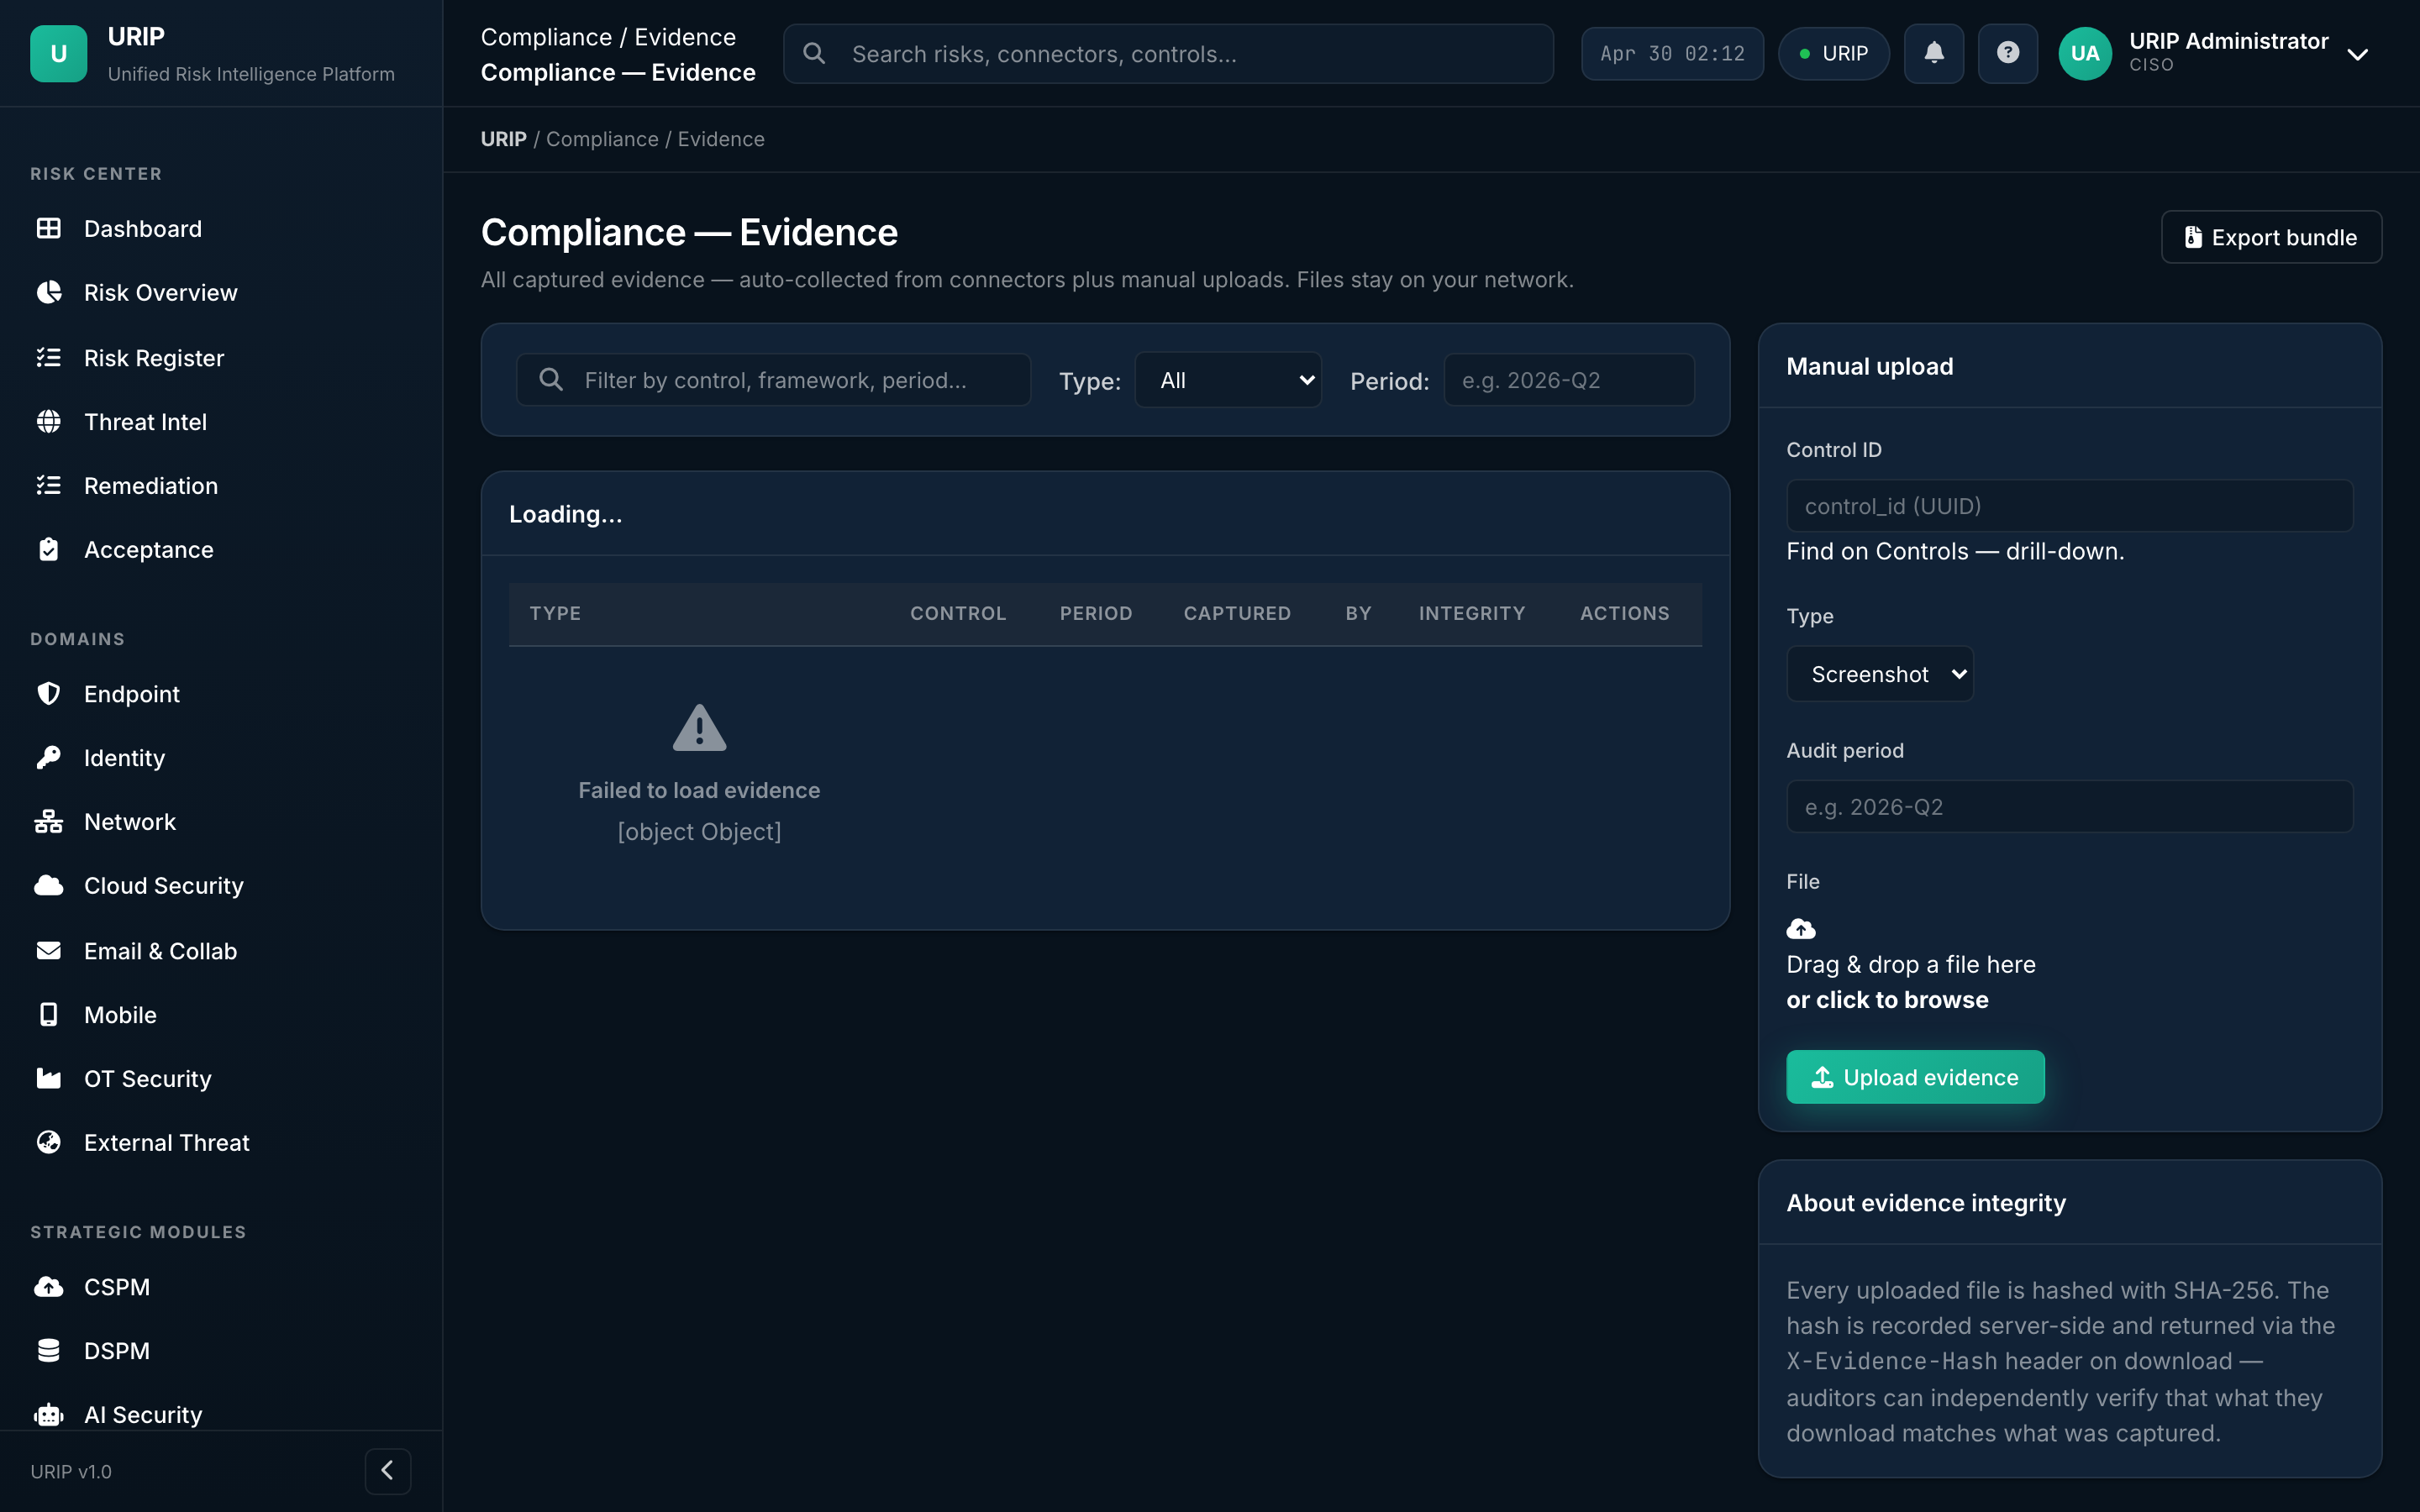2420x1512 pixels.
Task: Go to Risk Overview page
Action: (x=161, y=292)
